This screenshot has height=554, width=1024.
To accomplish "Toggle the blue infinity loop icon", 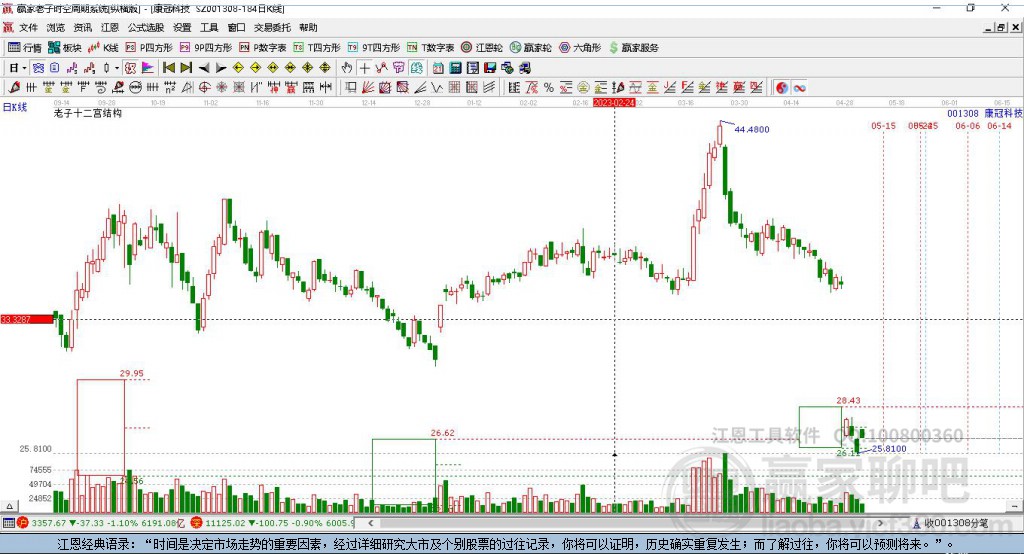I will [799, 88].
